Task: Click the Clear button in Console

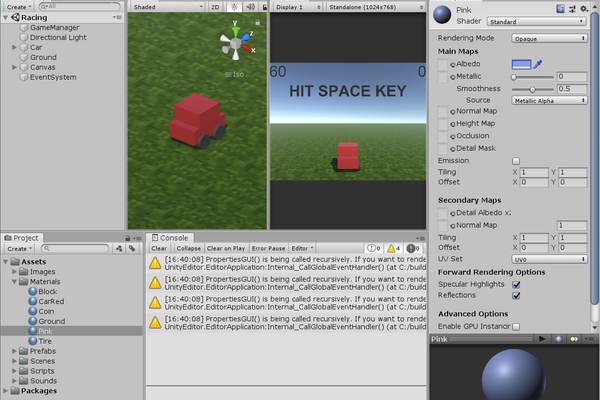Action: [x=159, y=248]
